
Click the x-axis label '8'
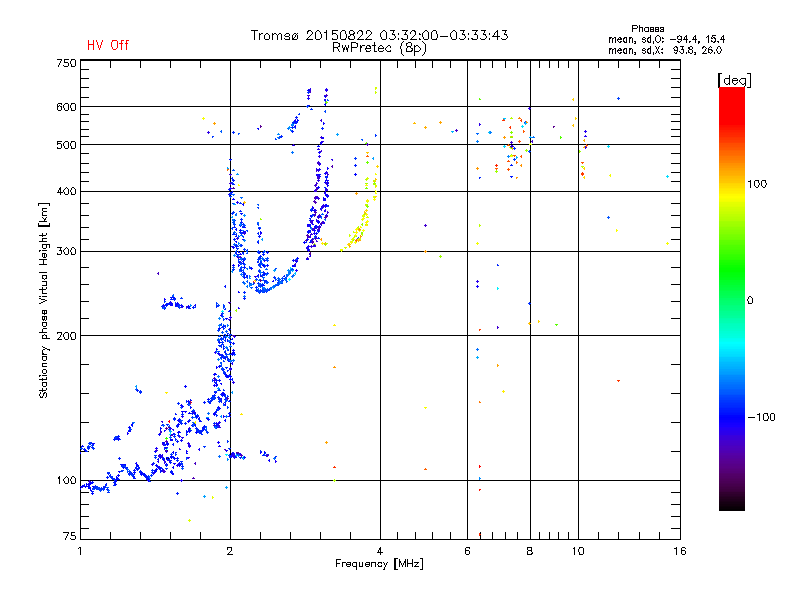pyautogui.click(x=530, y=551)
